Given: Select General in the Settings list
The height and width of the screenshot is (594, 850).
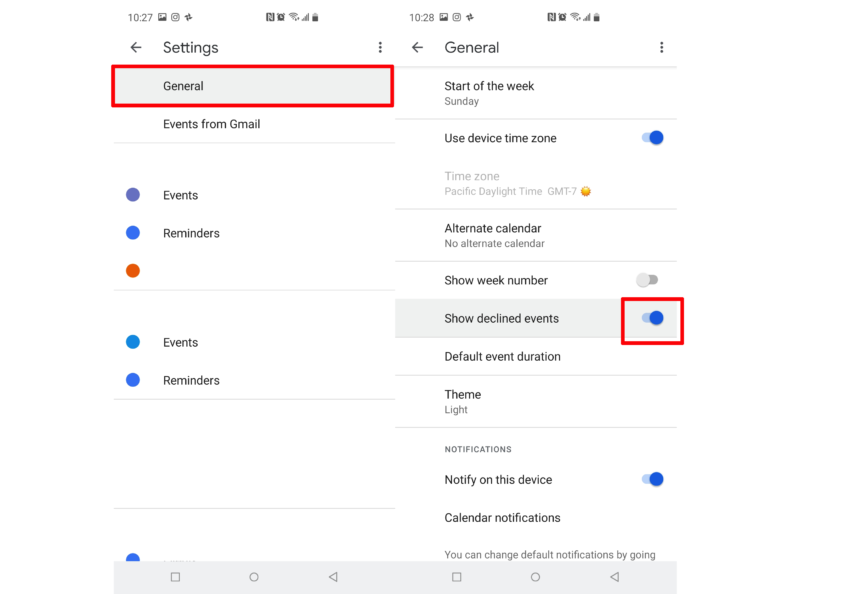Looking at the screenshot, I should pyautogui.click(x=253, y=86).
